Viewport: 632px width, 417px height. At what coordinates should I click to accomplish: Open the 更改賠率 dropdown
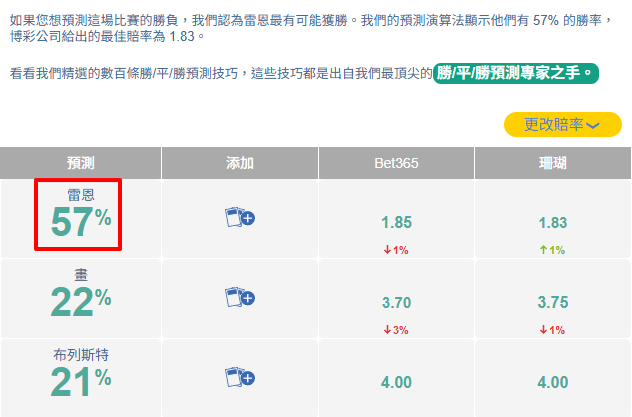pos(563,124)
